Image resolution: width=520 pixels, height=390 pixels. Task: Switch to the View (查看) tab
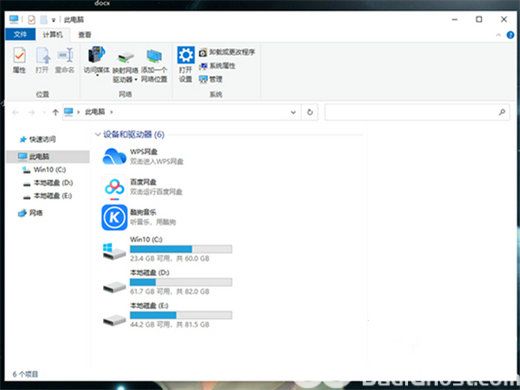pos(85,35)
